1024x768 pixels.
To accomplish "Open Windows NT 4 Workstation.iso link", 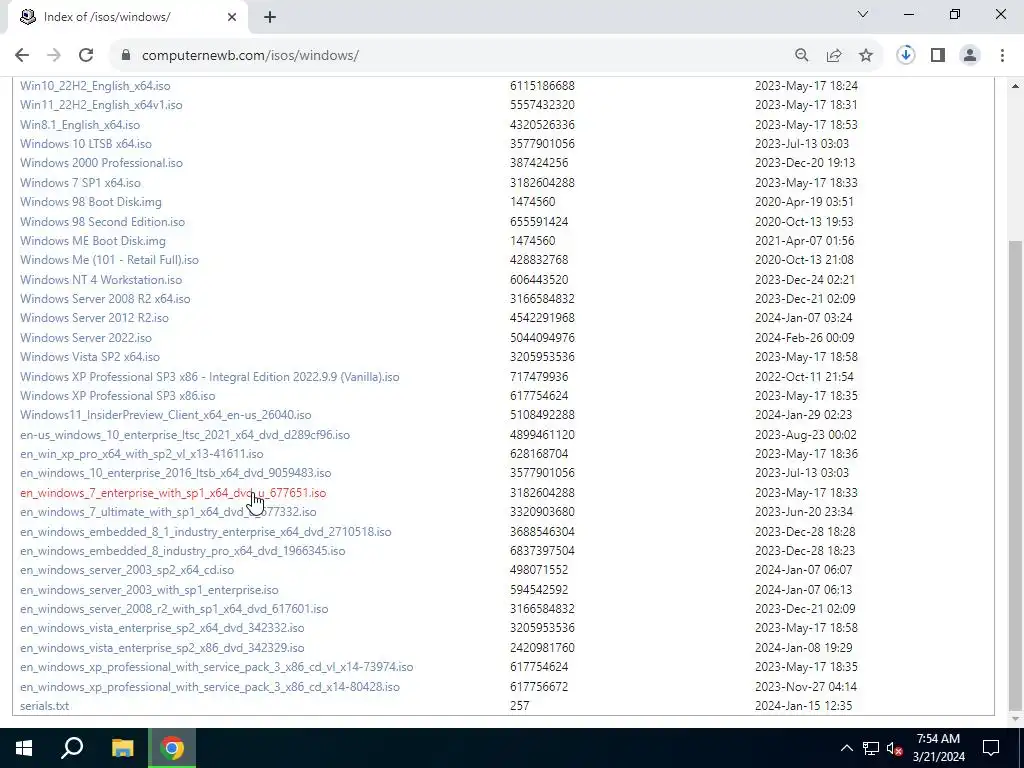I will point(101,280).
